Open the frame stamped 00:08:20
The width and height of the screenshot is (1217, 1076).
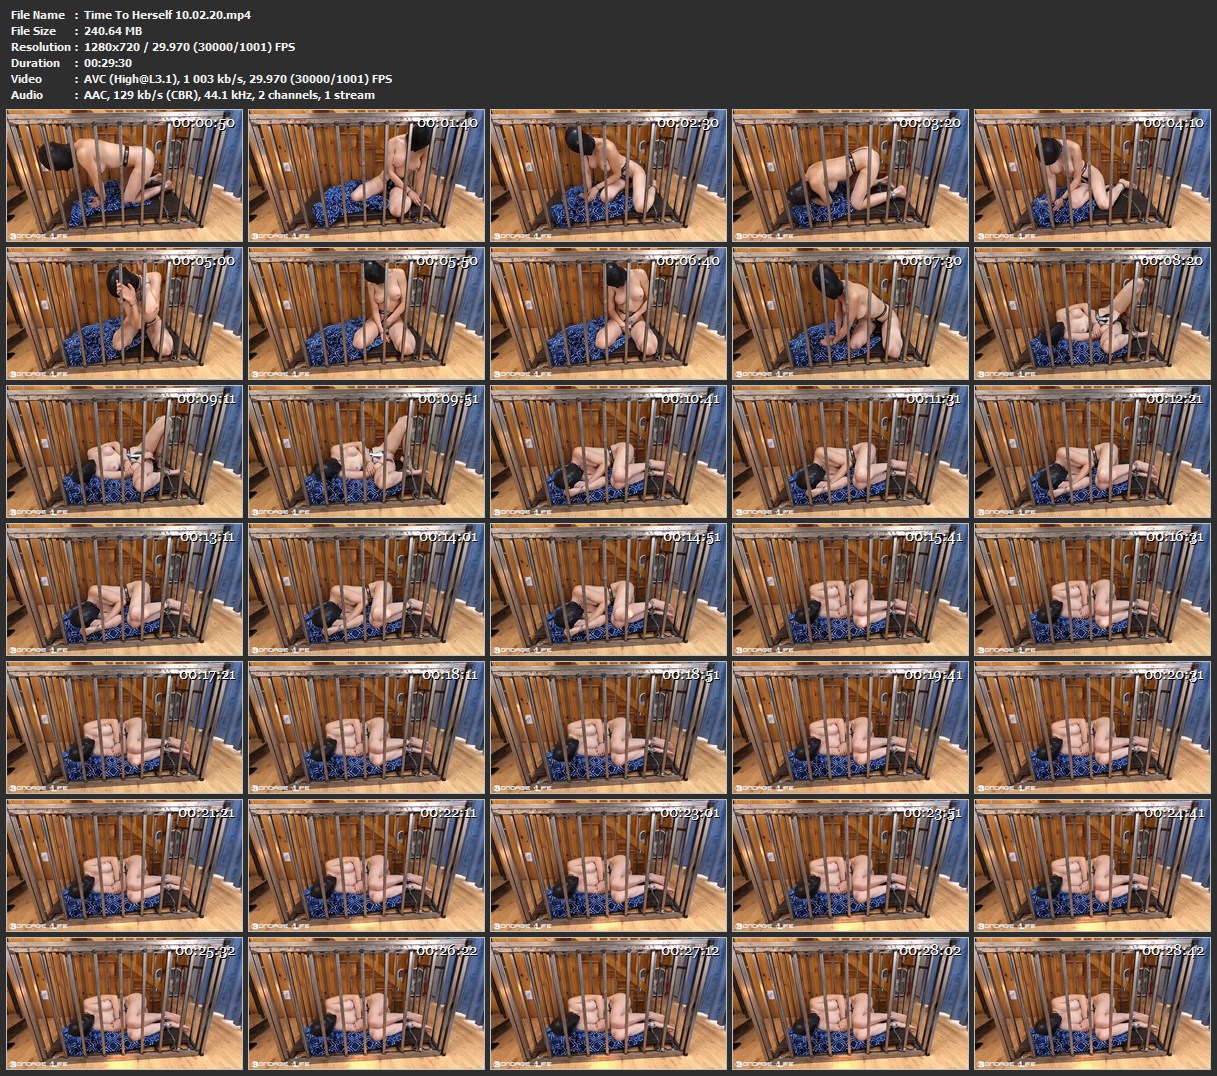click(1092, 314)
